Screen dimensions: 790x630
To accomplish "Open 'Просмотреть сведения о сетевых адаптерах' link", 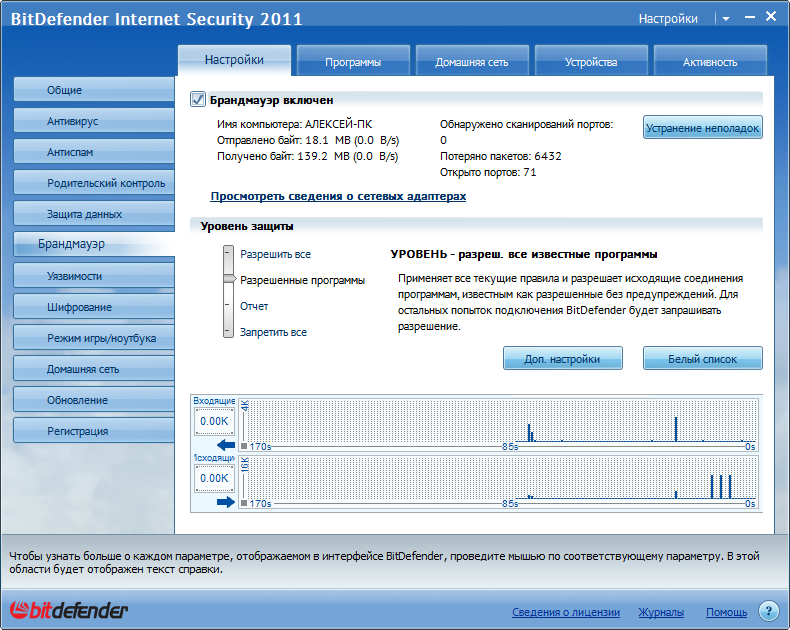I will 338,196.
